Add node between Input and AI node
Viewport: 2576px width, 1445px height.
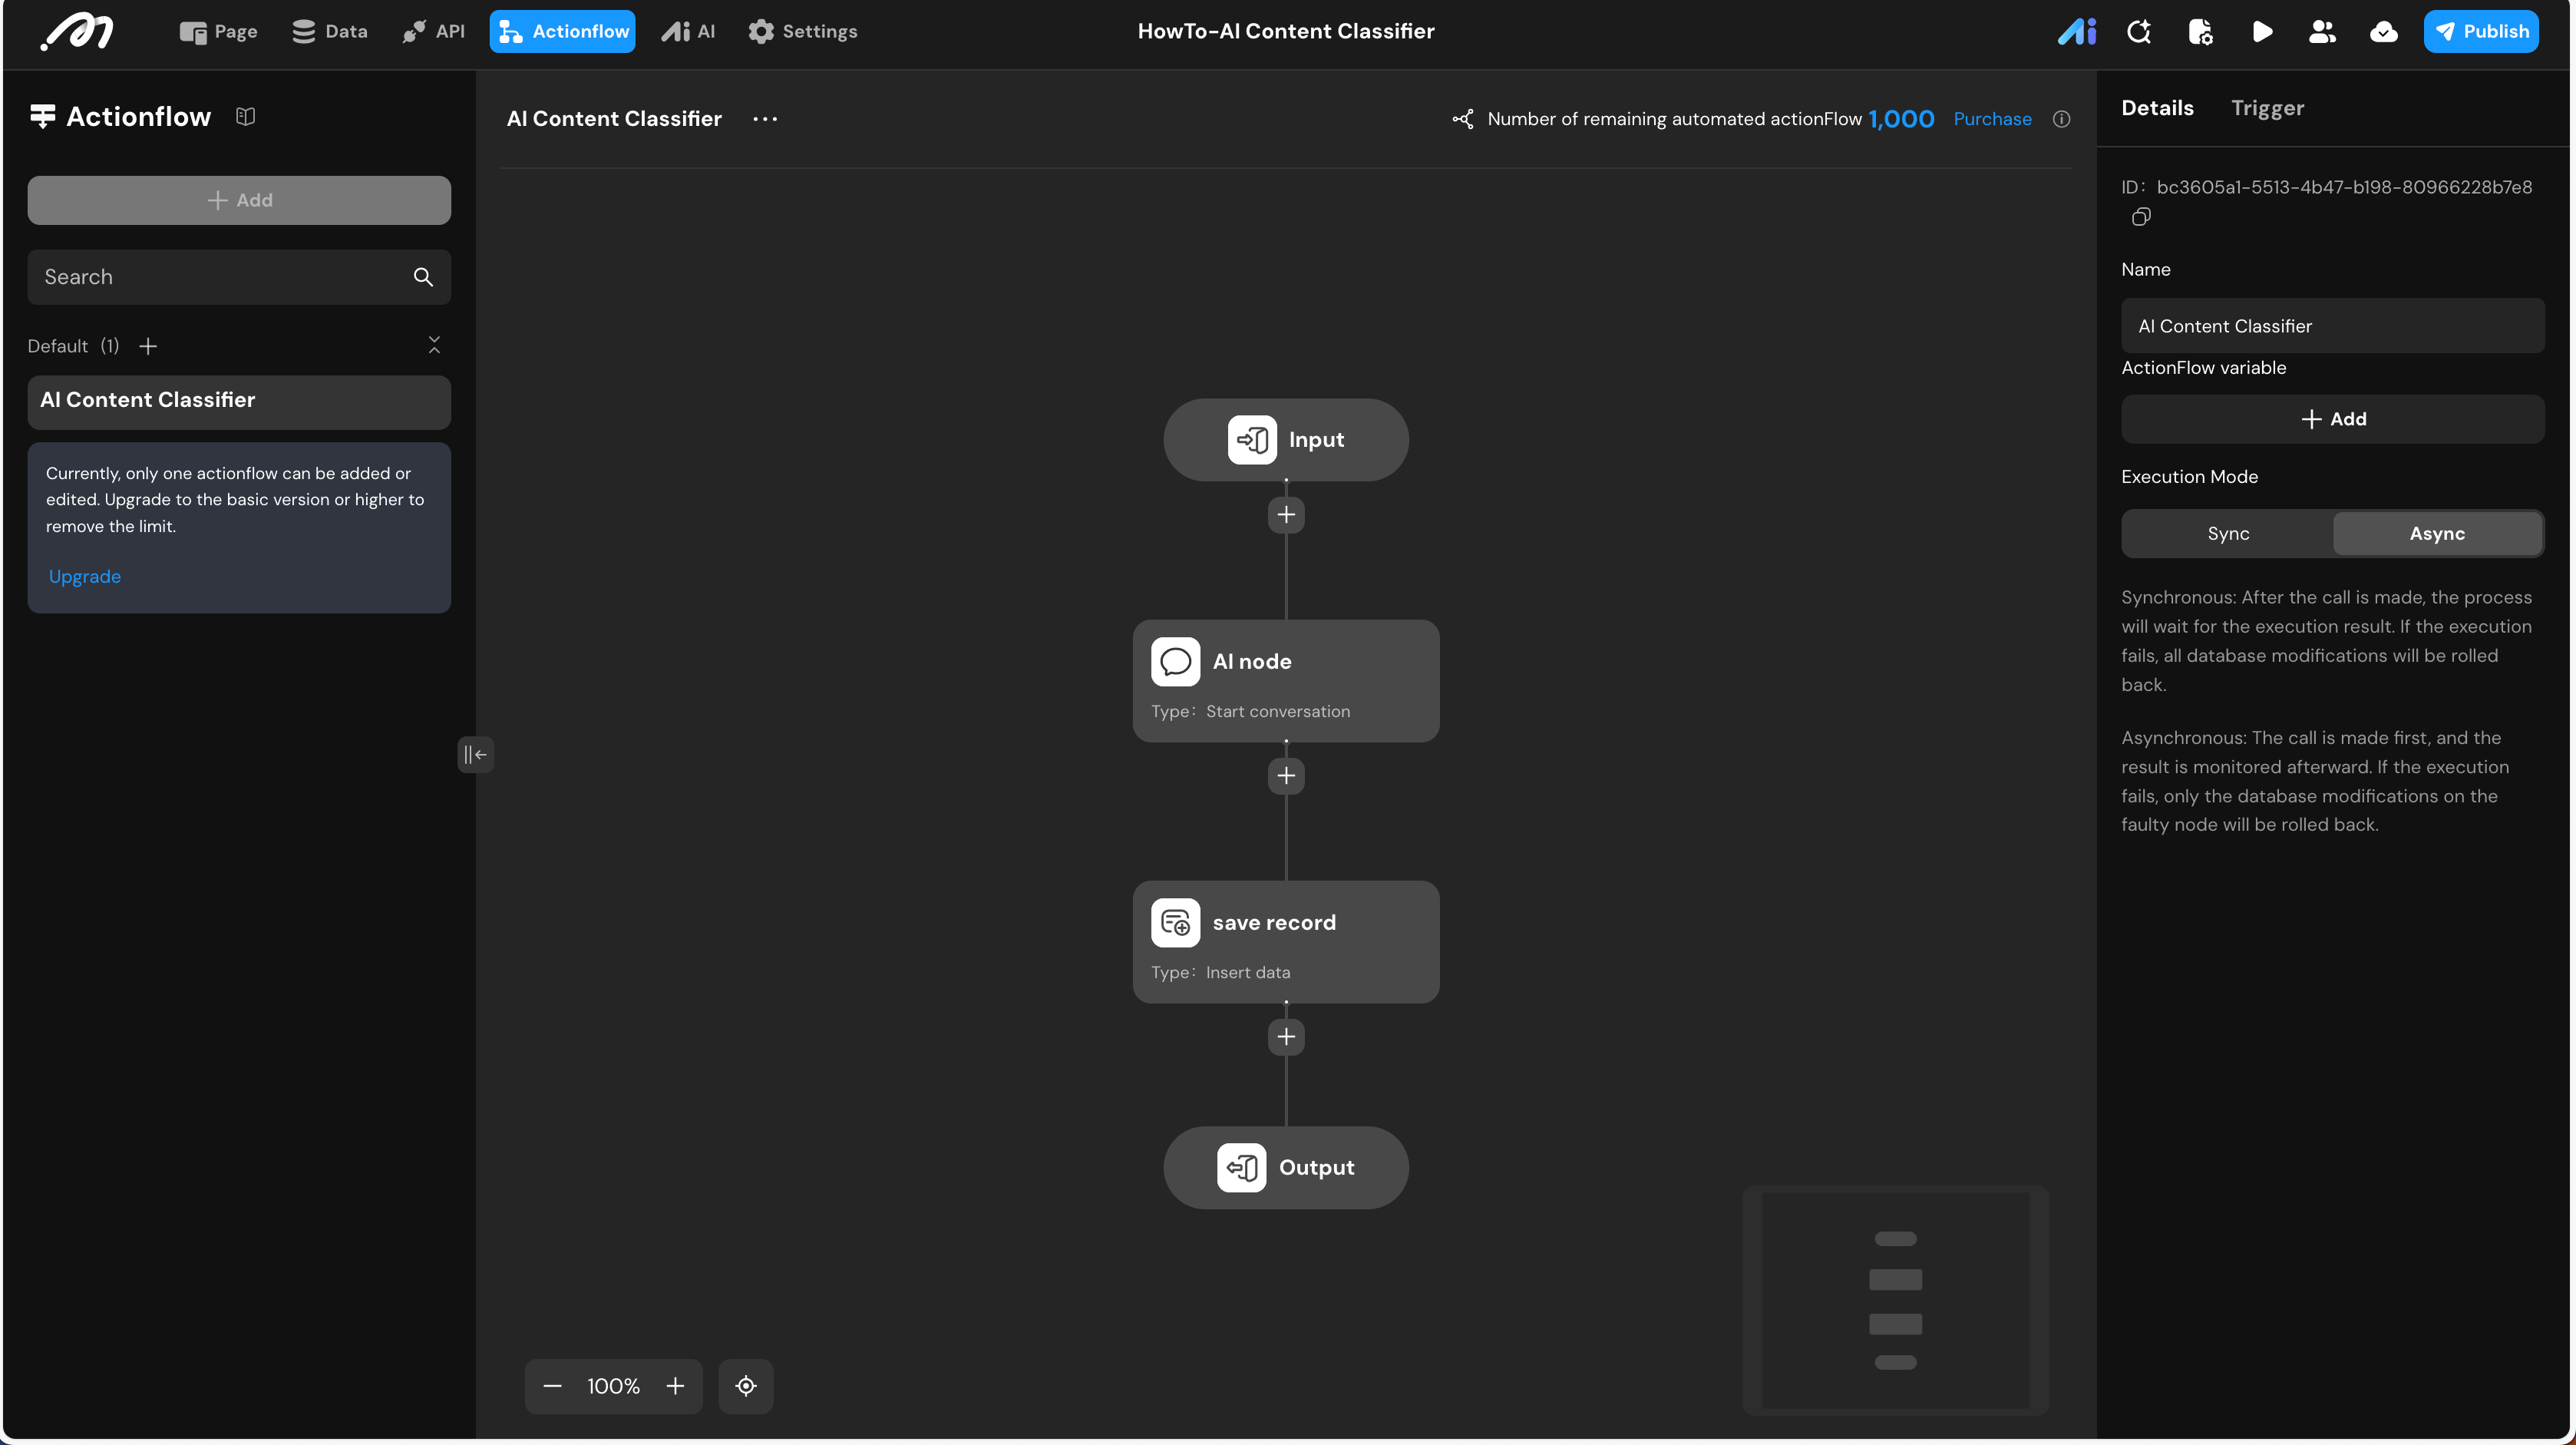[x=1286, y=515]
